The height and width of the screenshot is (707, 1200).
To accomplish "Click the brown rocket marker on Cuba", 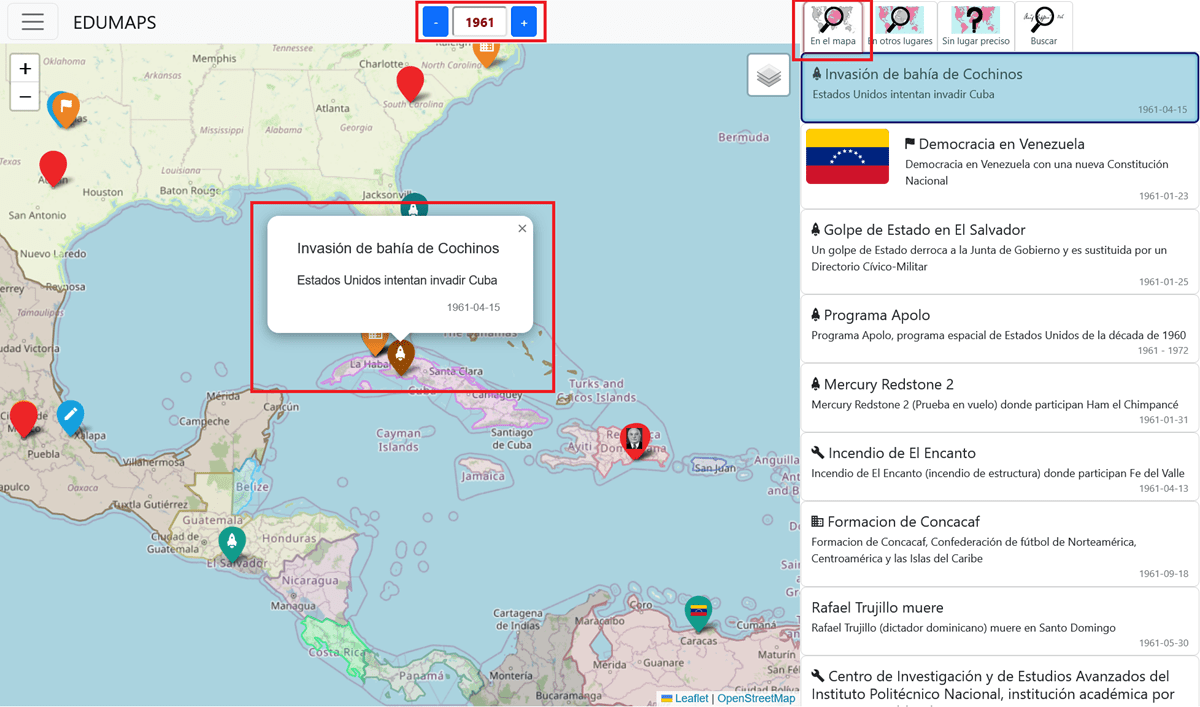I will tap(401, 355).
